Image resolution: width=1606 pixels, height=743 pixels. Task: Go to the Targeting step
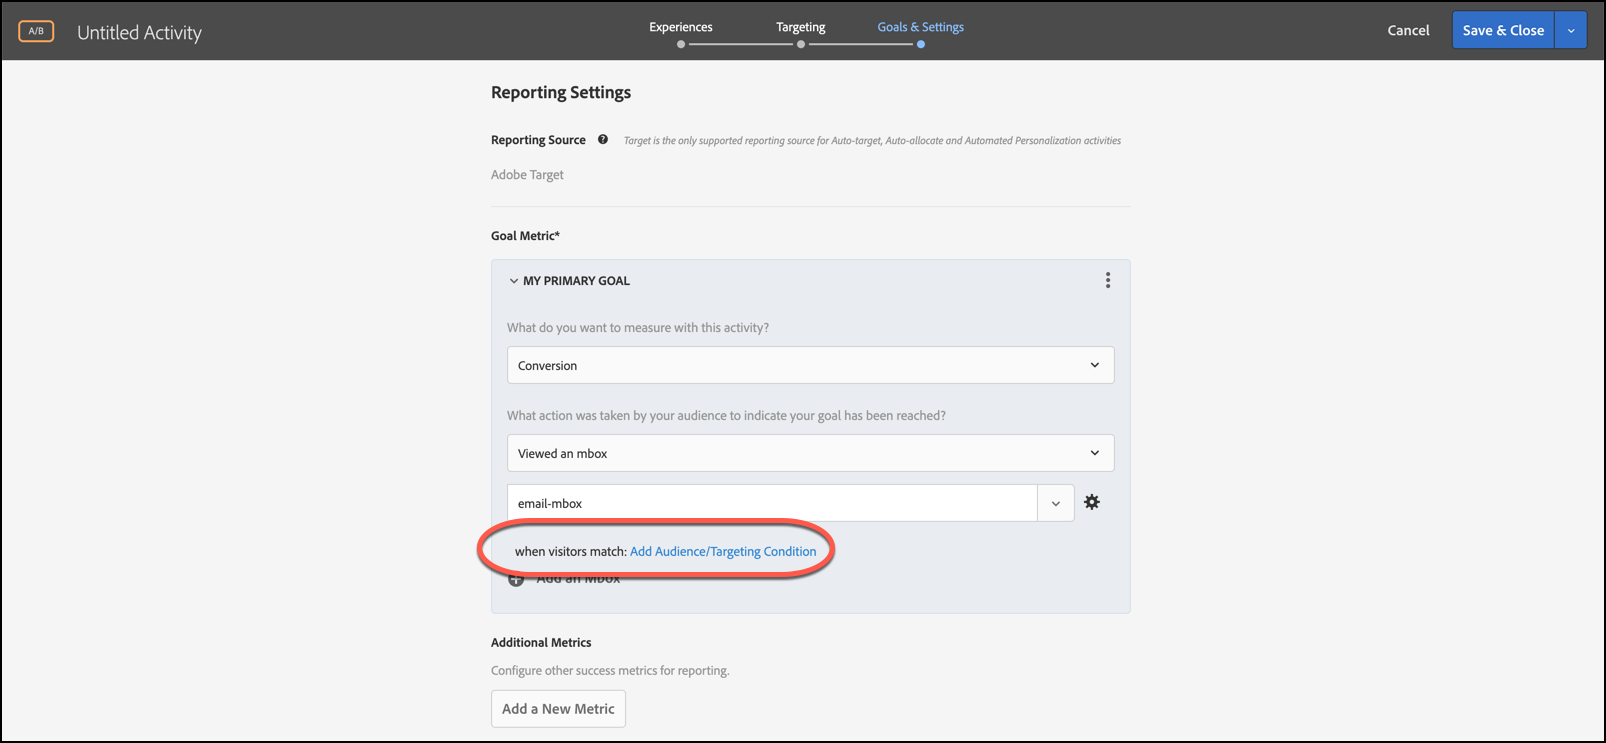[801, 27]
